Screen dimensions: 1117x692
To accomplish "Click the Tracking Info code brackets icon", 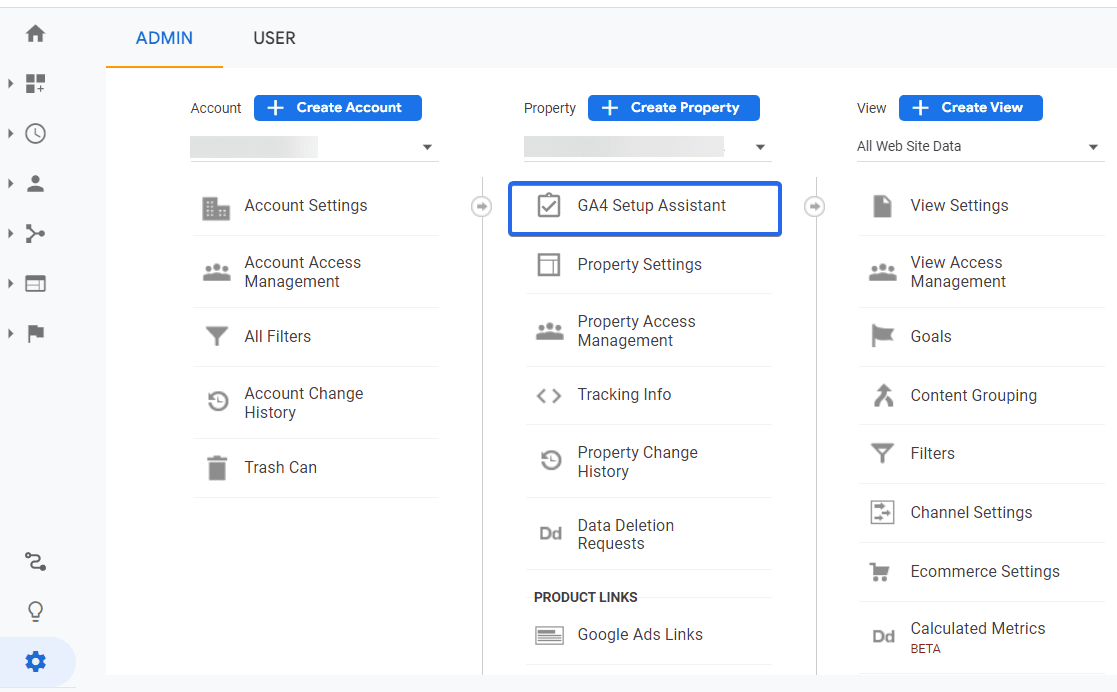I will (549, 396).
